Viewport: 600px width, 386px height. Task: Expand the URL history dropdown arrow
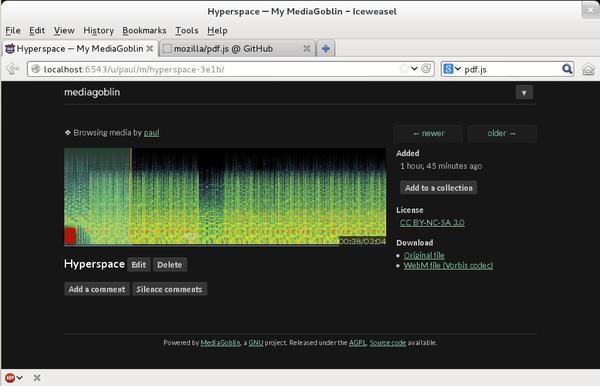pos(414,69)
